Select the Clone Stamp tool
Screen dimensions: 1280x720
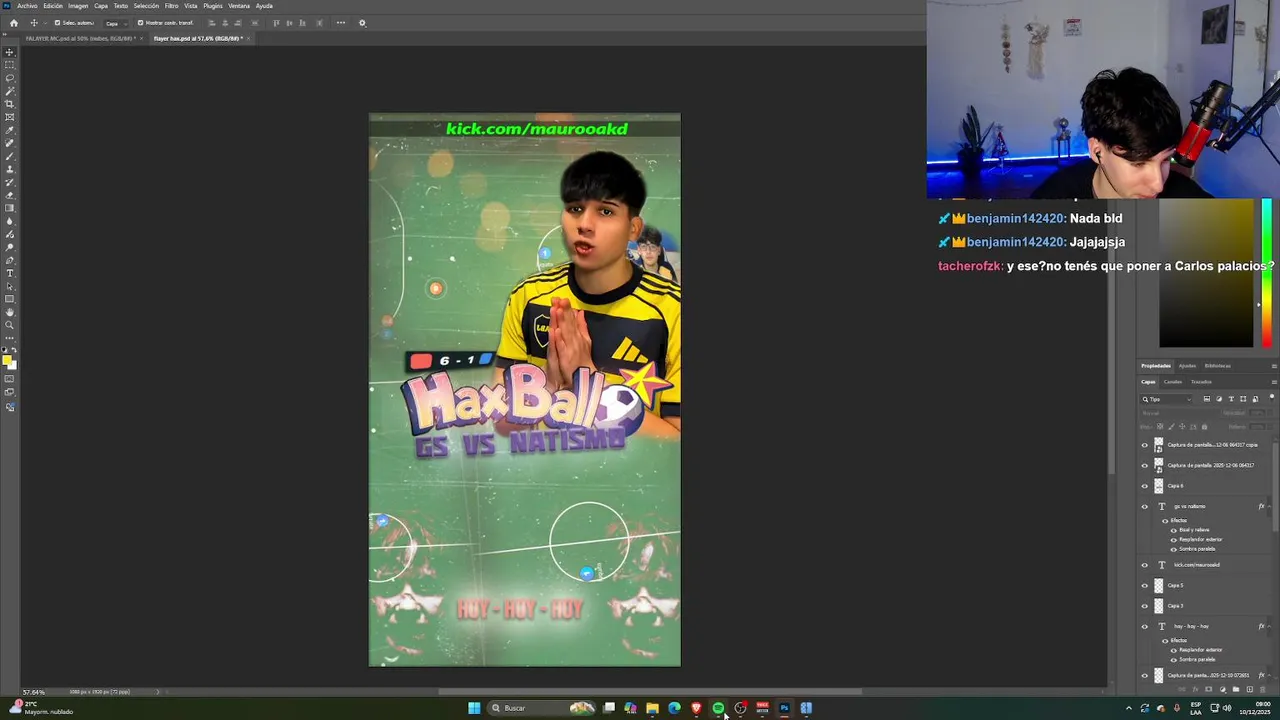(x=10, y=169)
